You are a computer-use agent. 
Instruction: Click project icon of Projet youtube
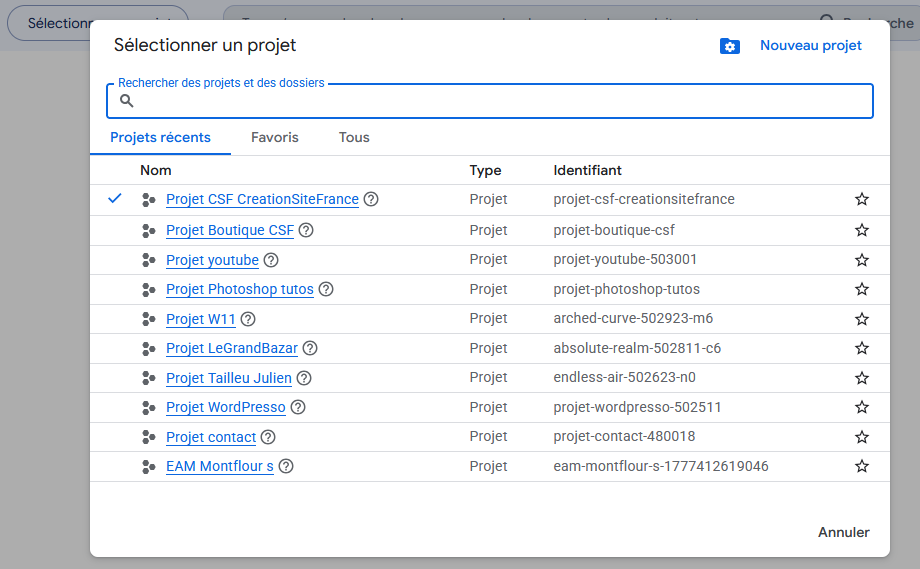(148, 260)
